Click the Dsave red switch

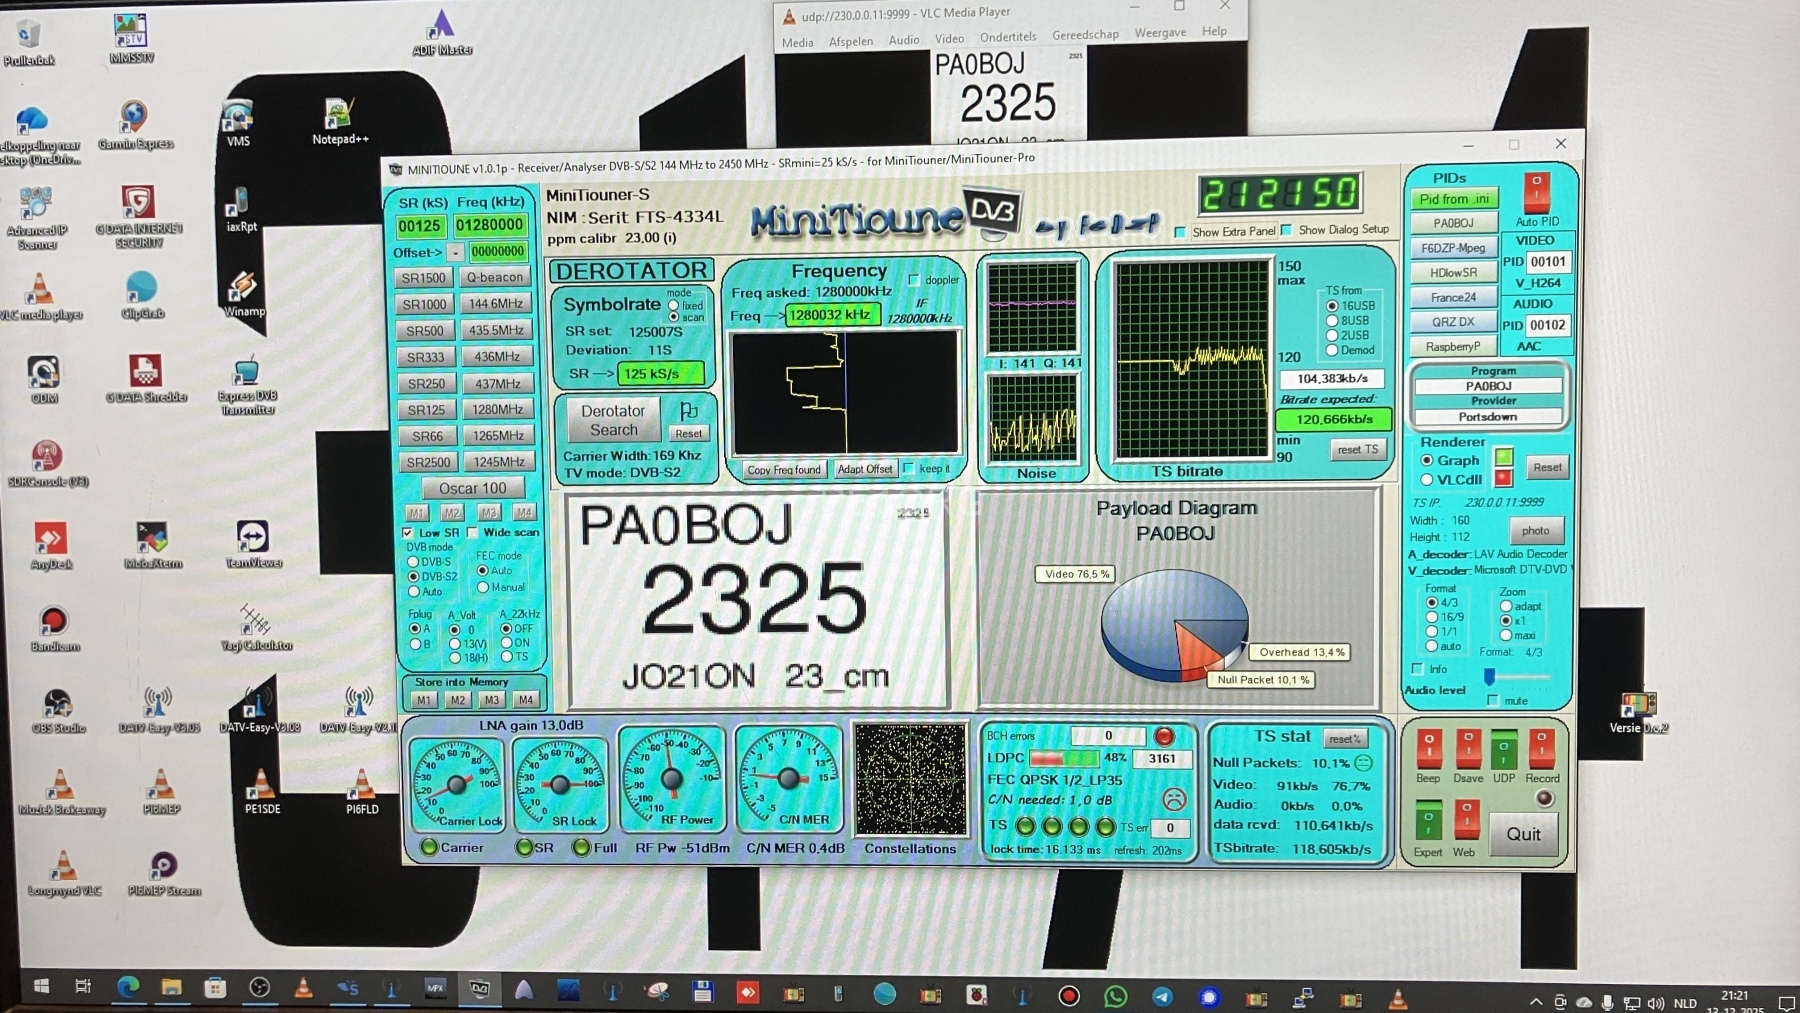tap(1467, 748)
